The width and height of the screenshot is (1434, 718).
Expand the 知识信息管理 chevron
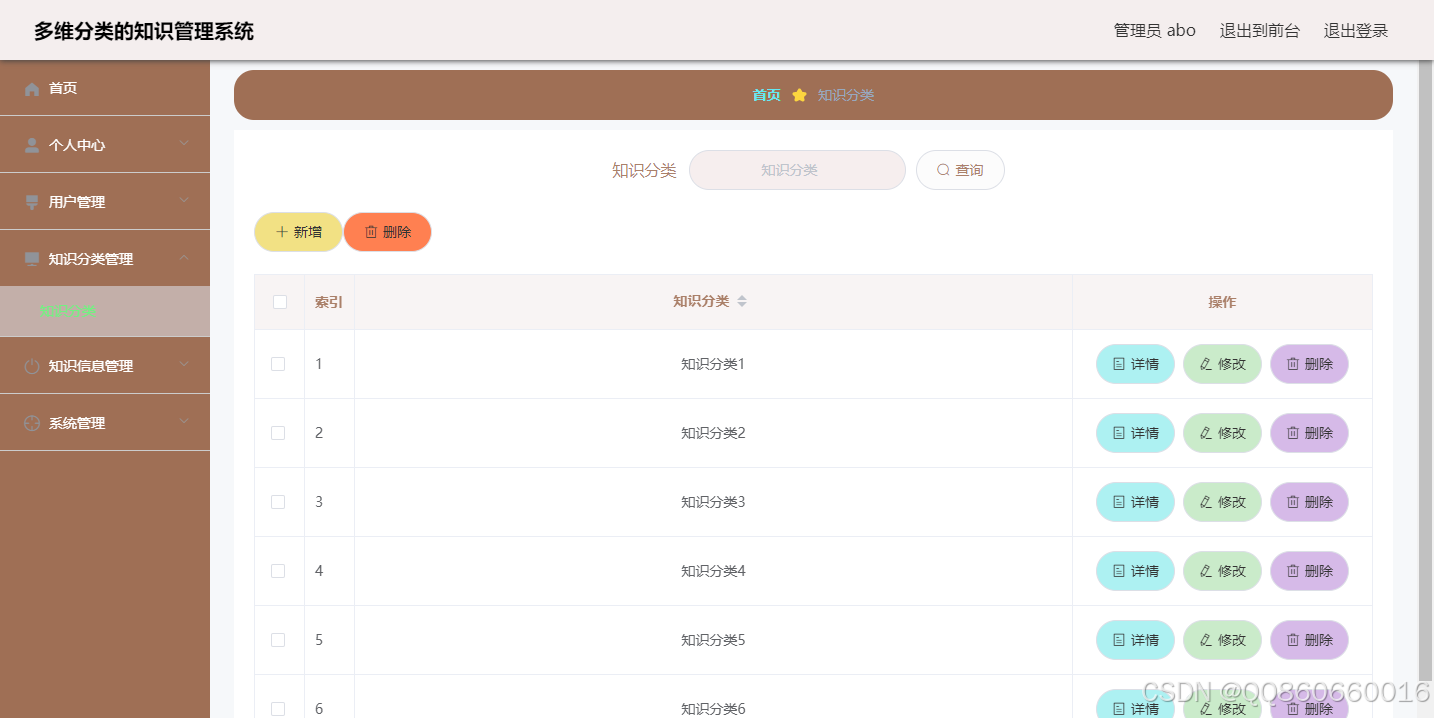(184, 365)
